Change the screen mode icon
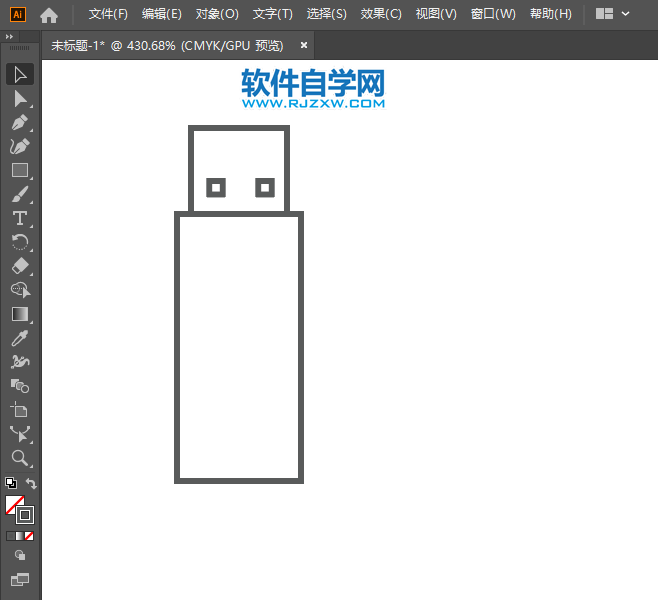Image resolution: width=658 pixels, height=600 pixels. tap(20, 580)
